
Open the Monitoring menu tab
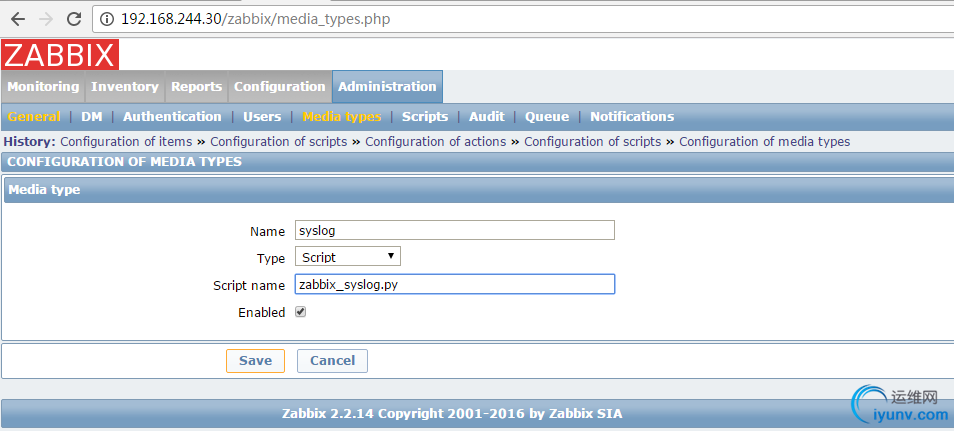pyautogui.click(x=43, y=87)
